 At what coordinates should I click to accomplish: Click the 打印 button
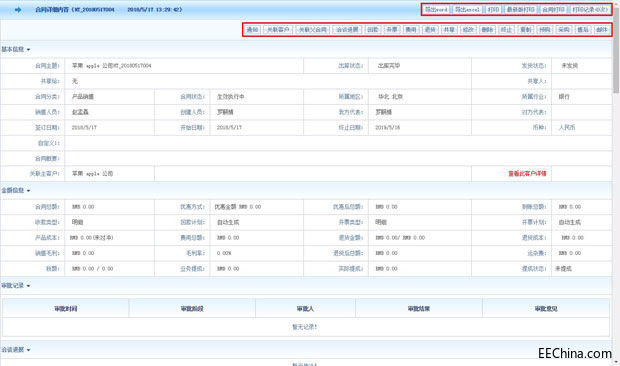tap(493, 9)
